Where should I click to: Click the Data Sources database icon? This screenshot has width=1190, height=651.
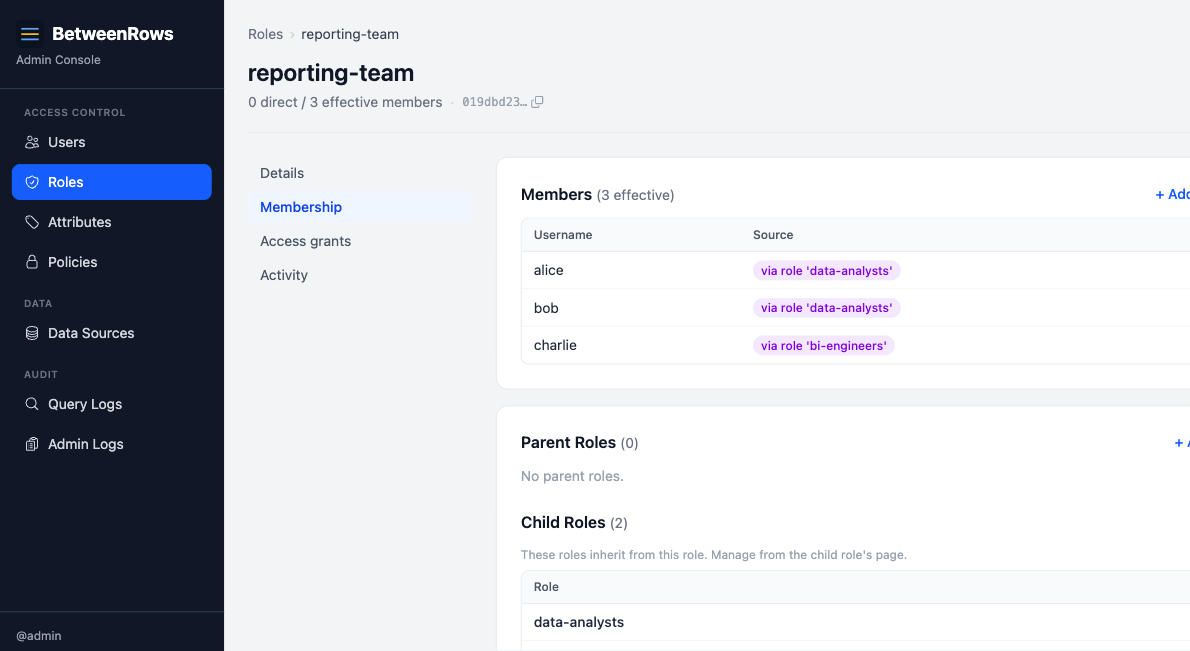[32, 333]
